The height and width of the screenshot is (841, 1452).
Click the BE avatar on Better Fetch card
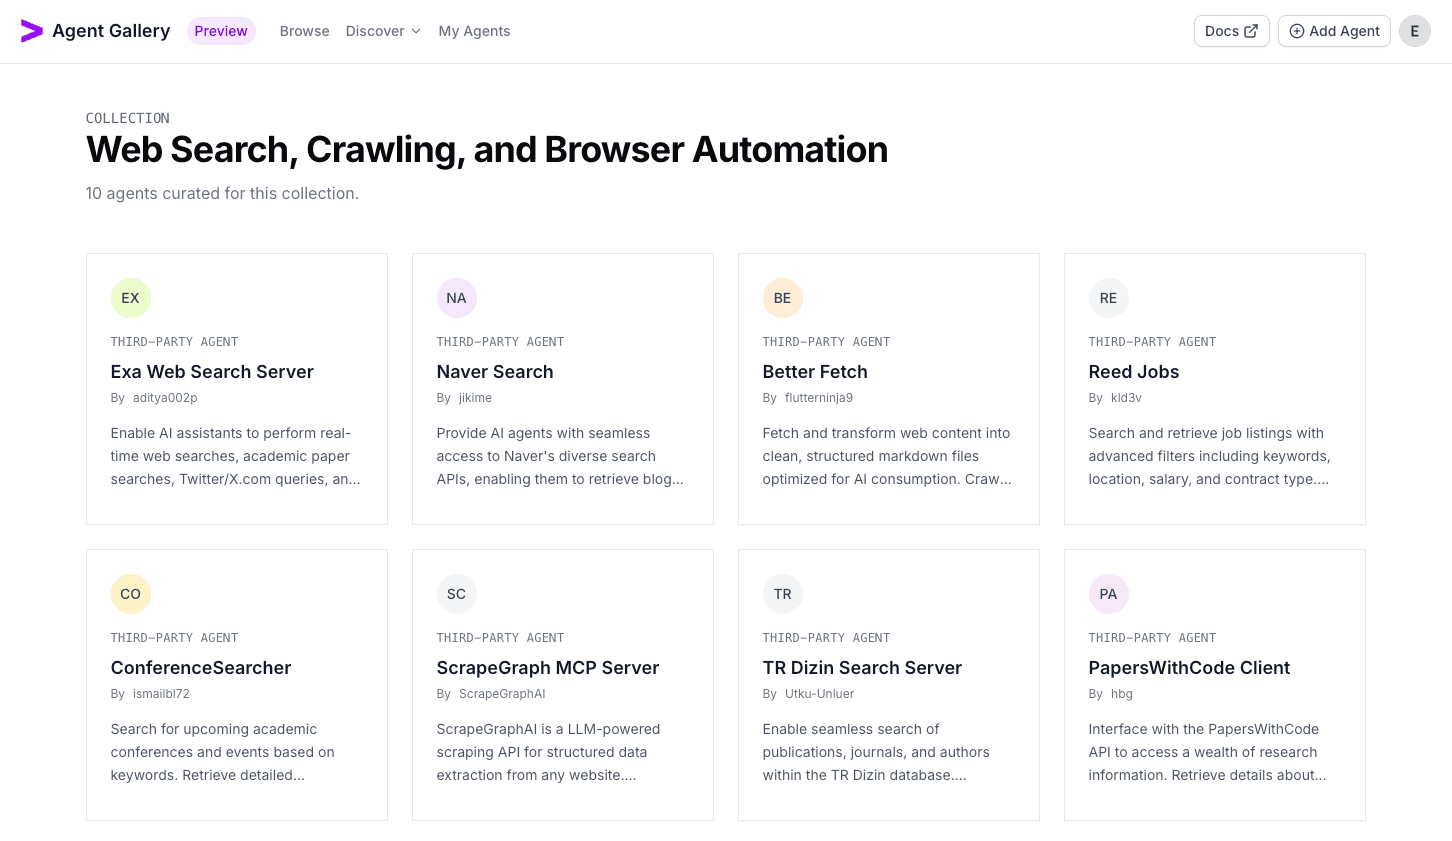tap(782, 297)
